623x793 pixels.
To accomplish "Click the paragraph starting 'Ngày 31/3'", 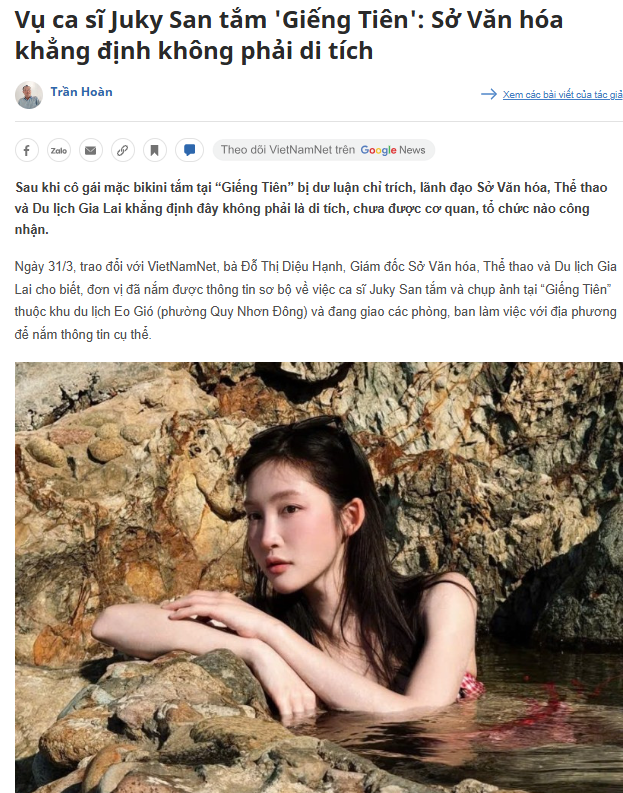I will tap(316, 300).
